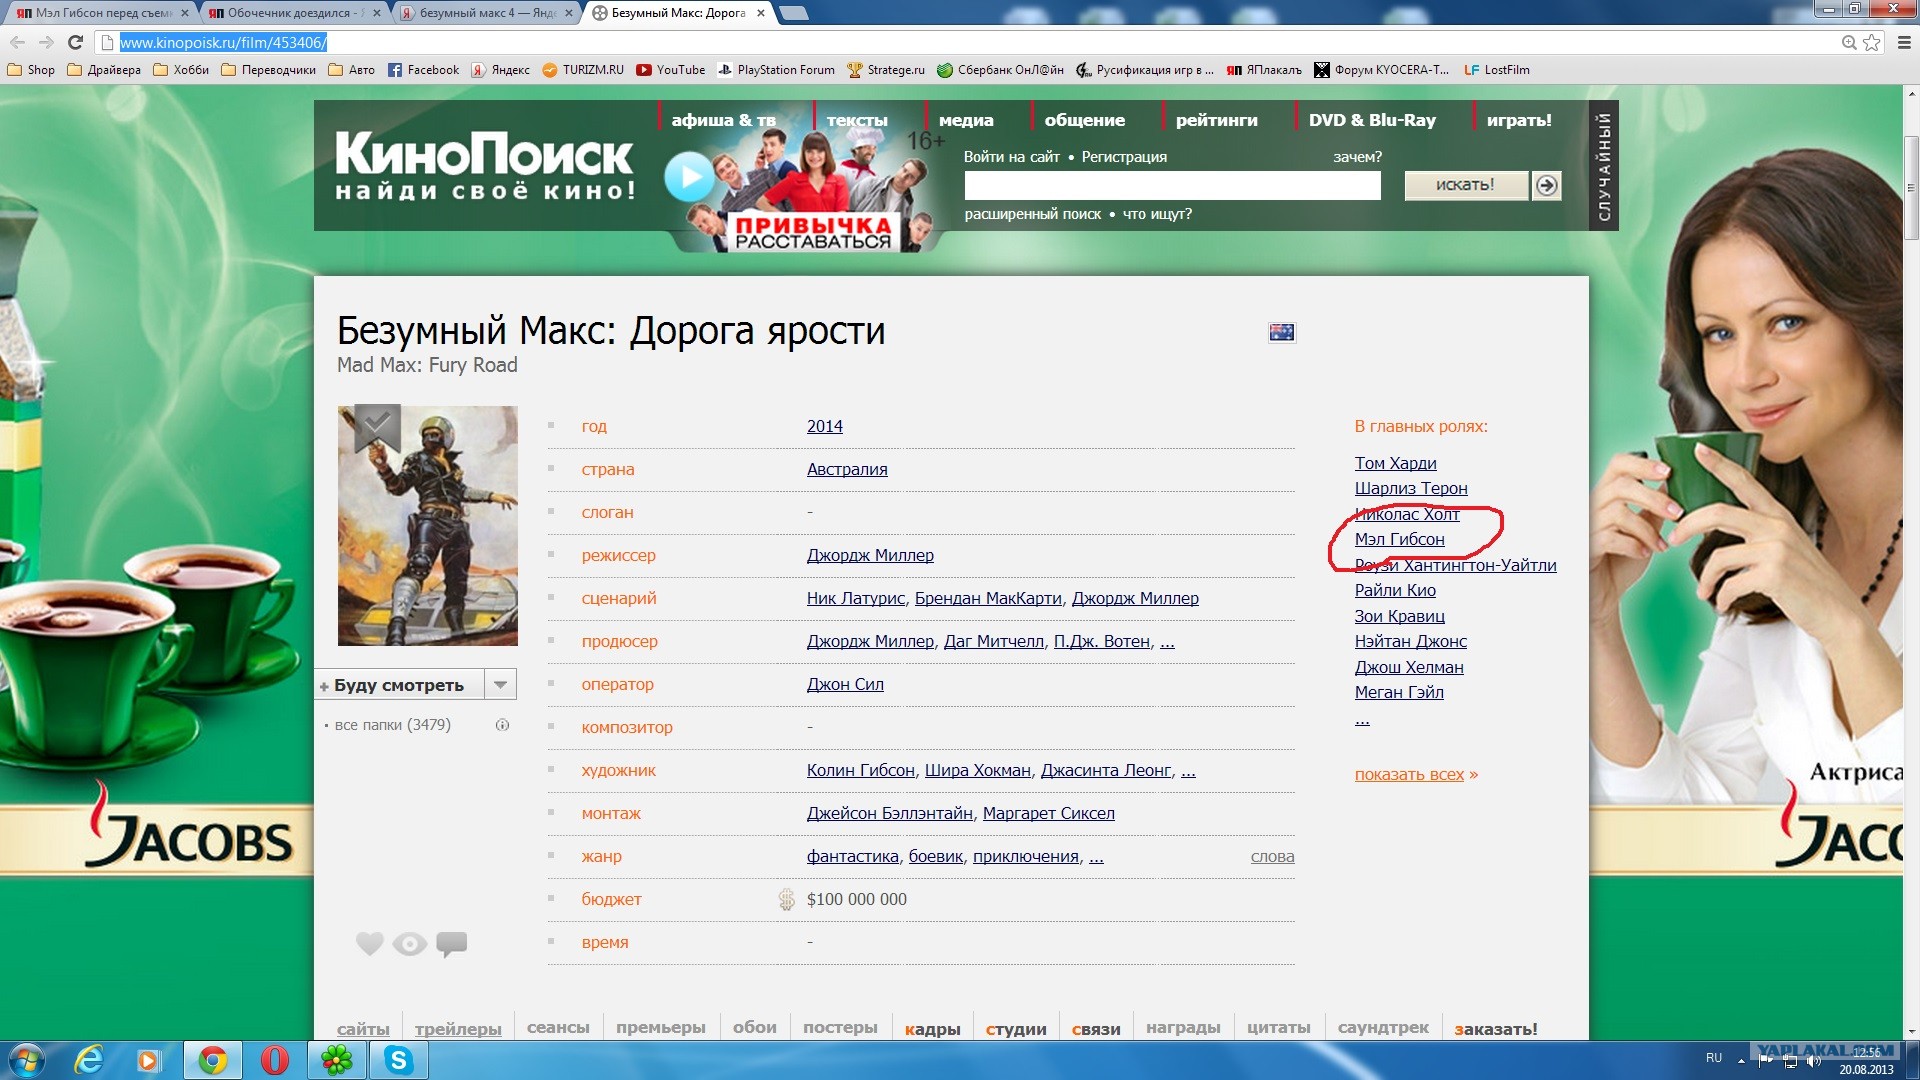Click the play button in banner

tap(689, 177)
